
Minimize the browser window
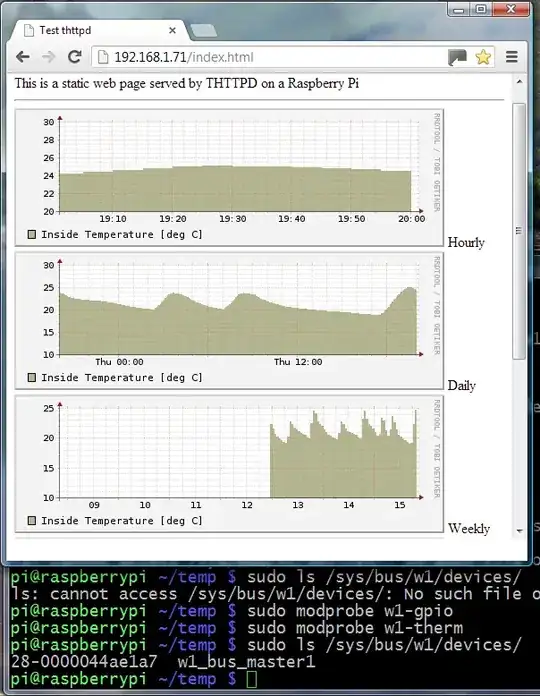coord(459,9)
